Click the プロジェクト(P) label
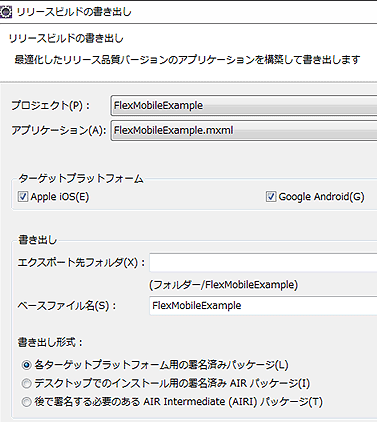The image size is (377, 422). click(50, 106)
